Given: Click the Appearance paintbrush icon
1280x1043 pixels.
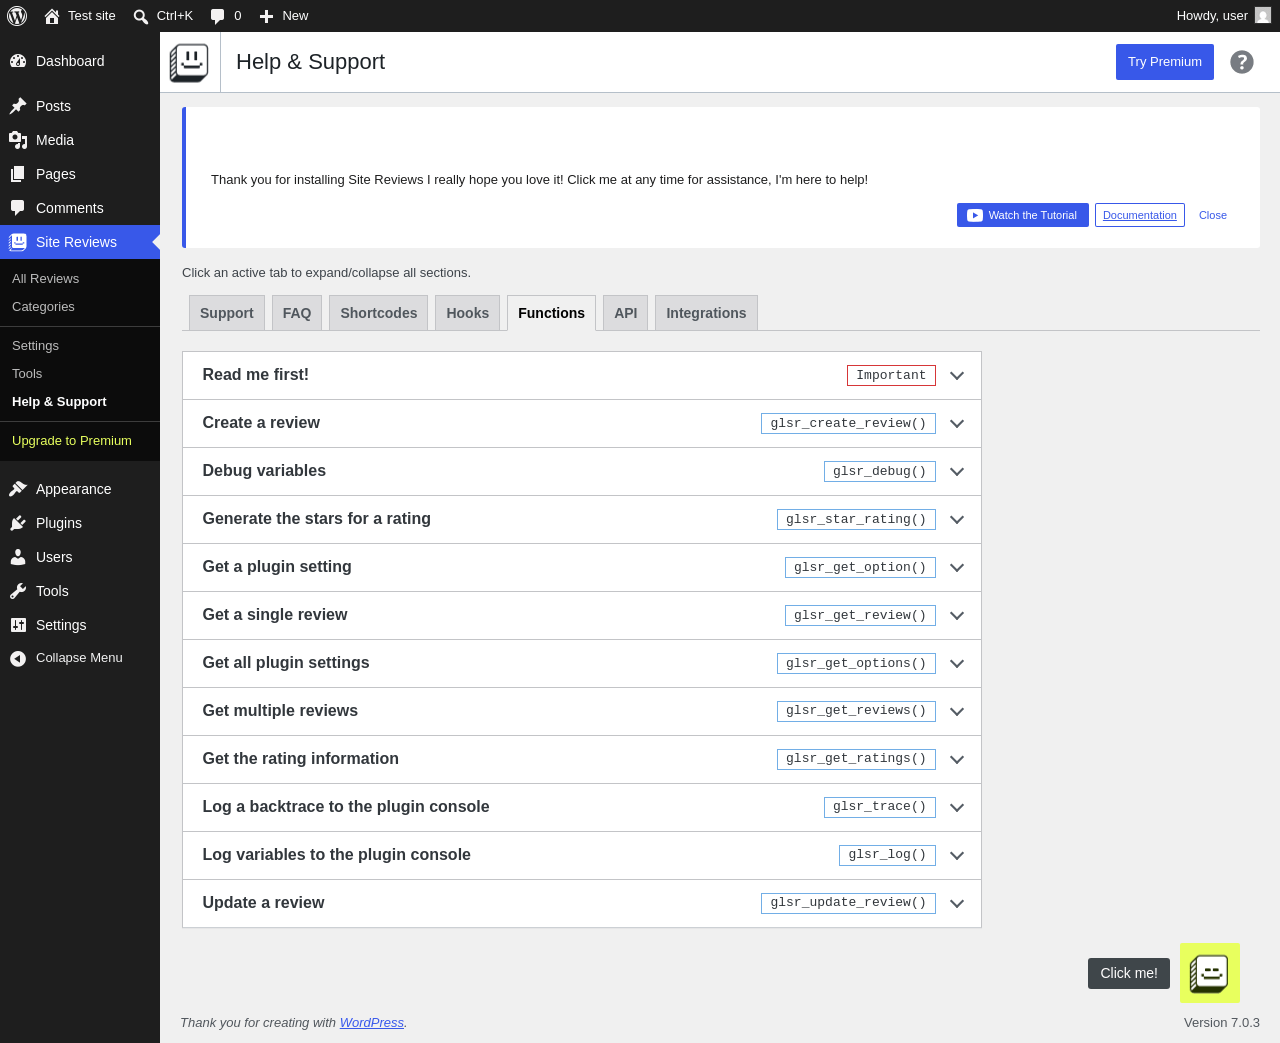Looking at the screenshot, I should (18, 489).
